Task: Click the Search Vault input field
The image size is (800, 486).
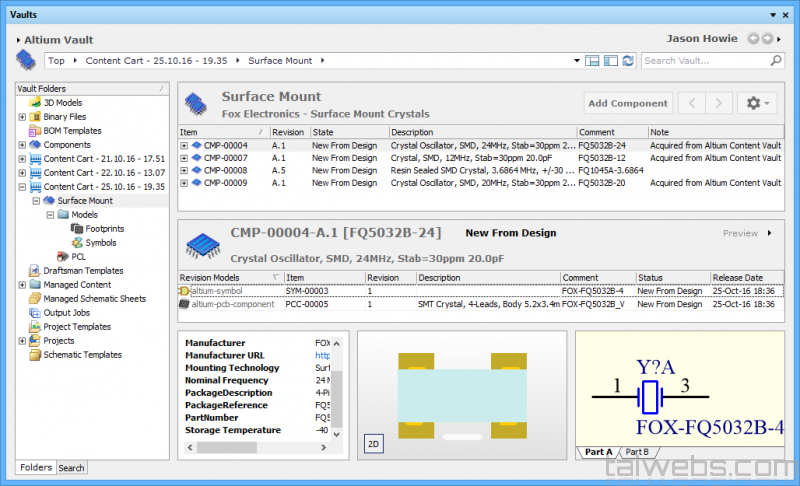Action: 702,61
